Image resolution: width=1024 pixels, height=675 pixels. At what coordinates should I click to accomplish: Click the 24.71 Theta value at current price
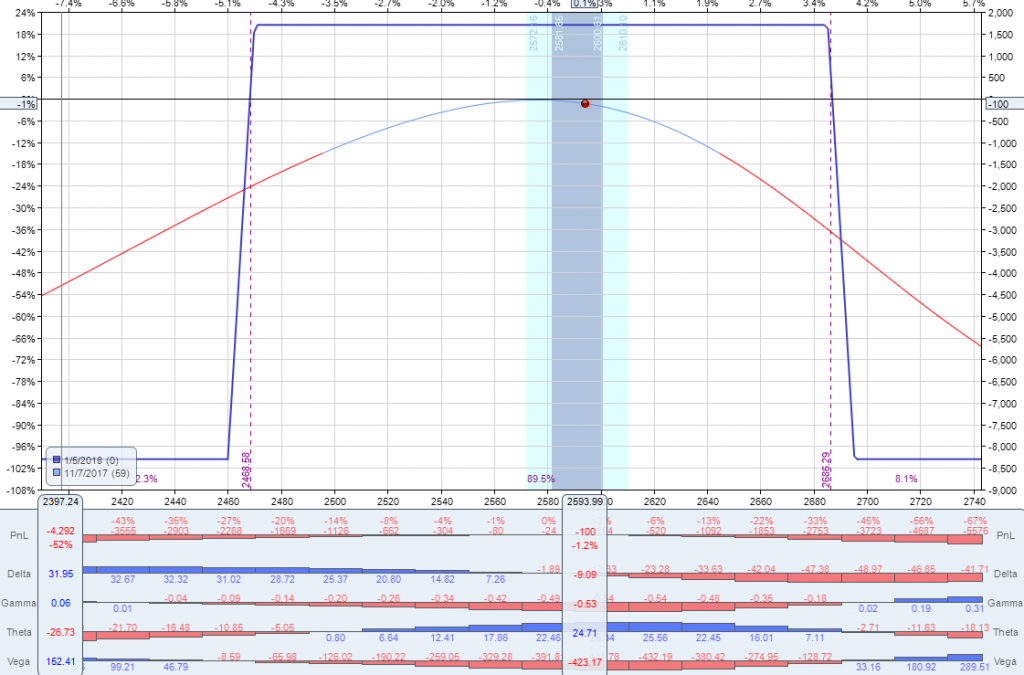pos(584,633)
